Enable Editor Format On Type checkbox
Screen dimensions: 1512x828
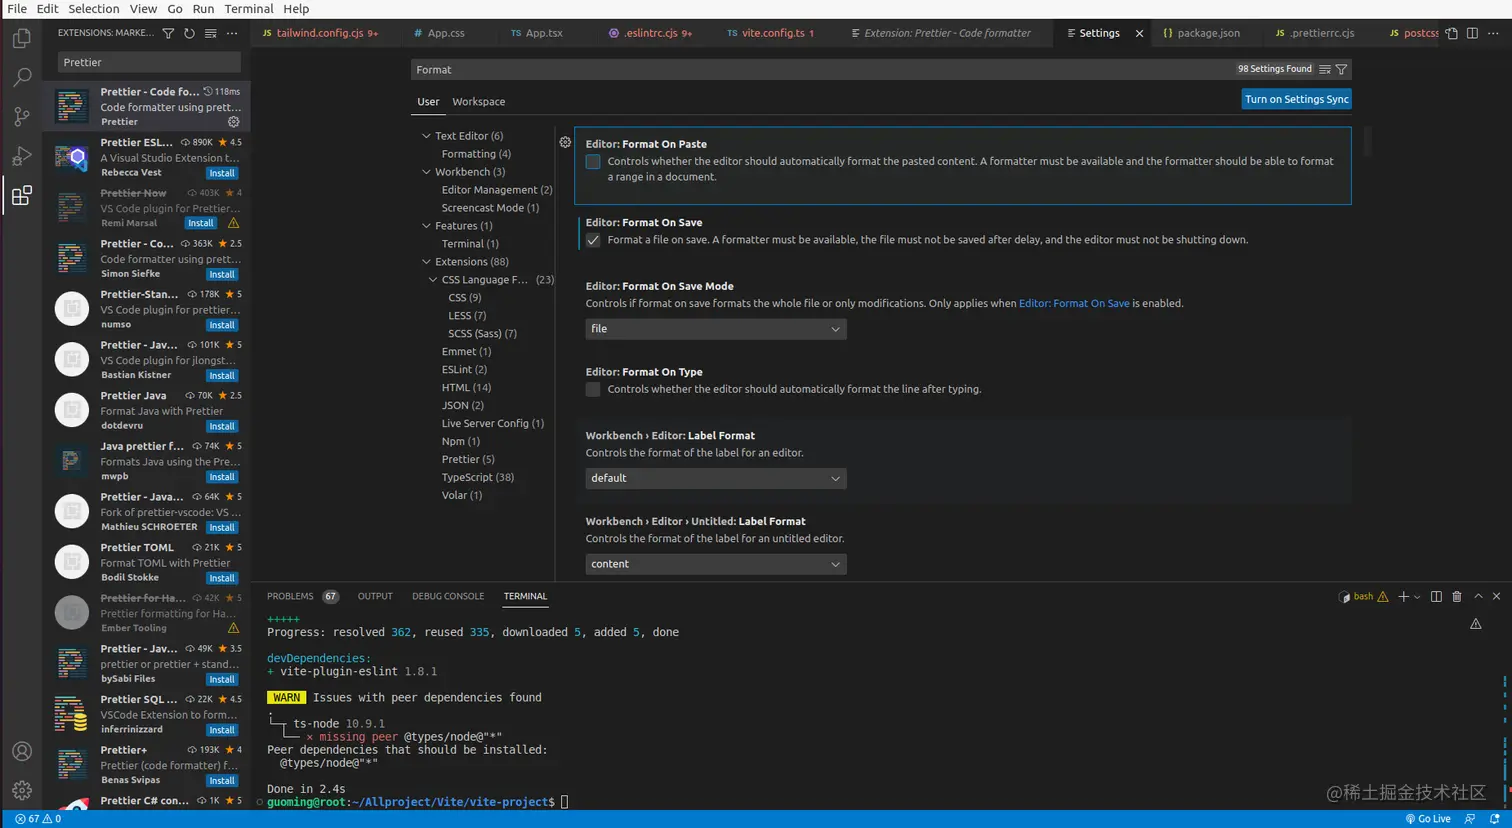click(x=593, y=389)
